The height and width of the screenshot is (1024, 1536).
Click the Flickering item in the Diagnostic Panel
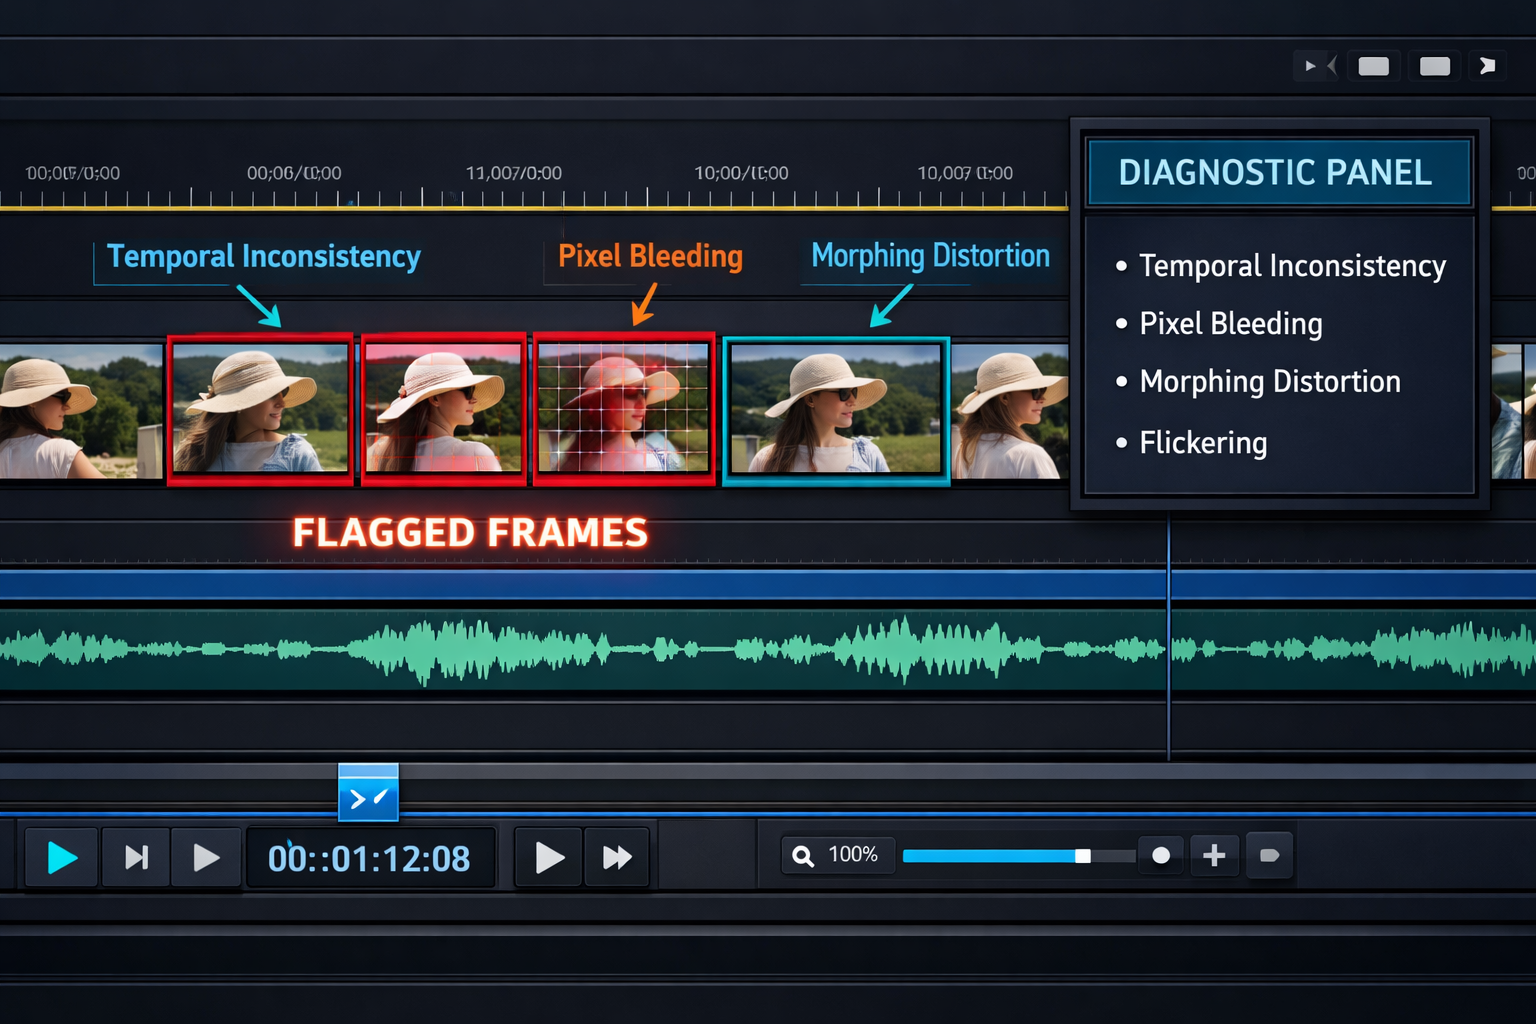click(x=1203, y=442)
